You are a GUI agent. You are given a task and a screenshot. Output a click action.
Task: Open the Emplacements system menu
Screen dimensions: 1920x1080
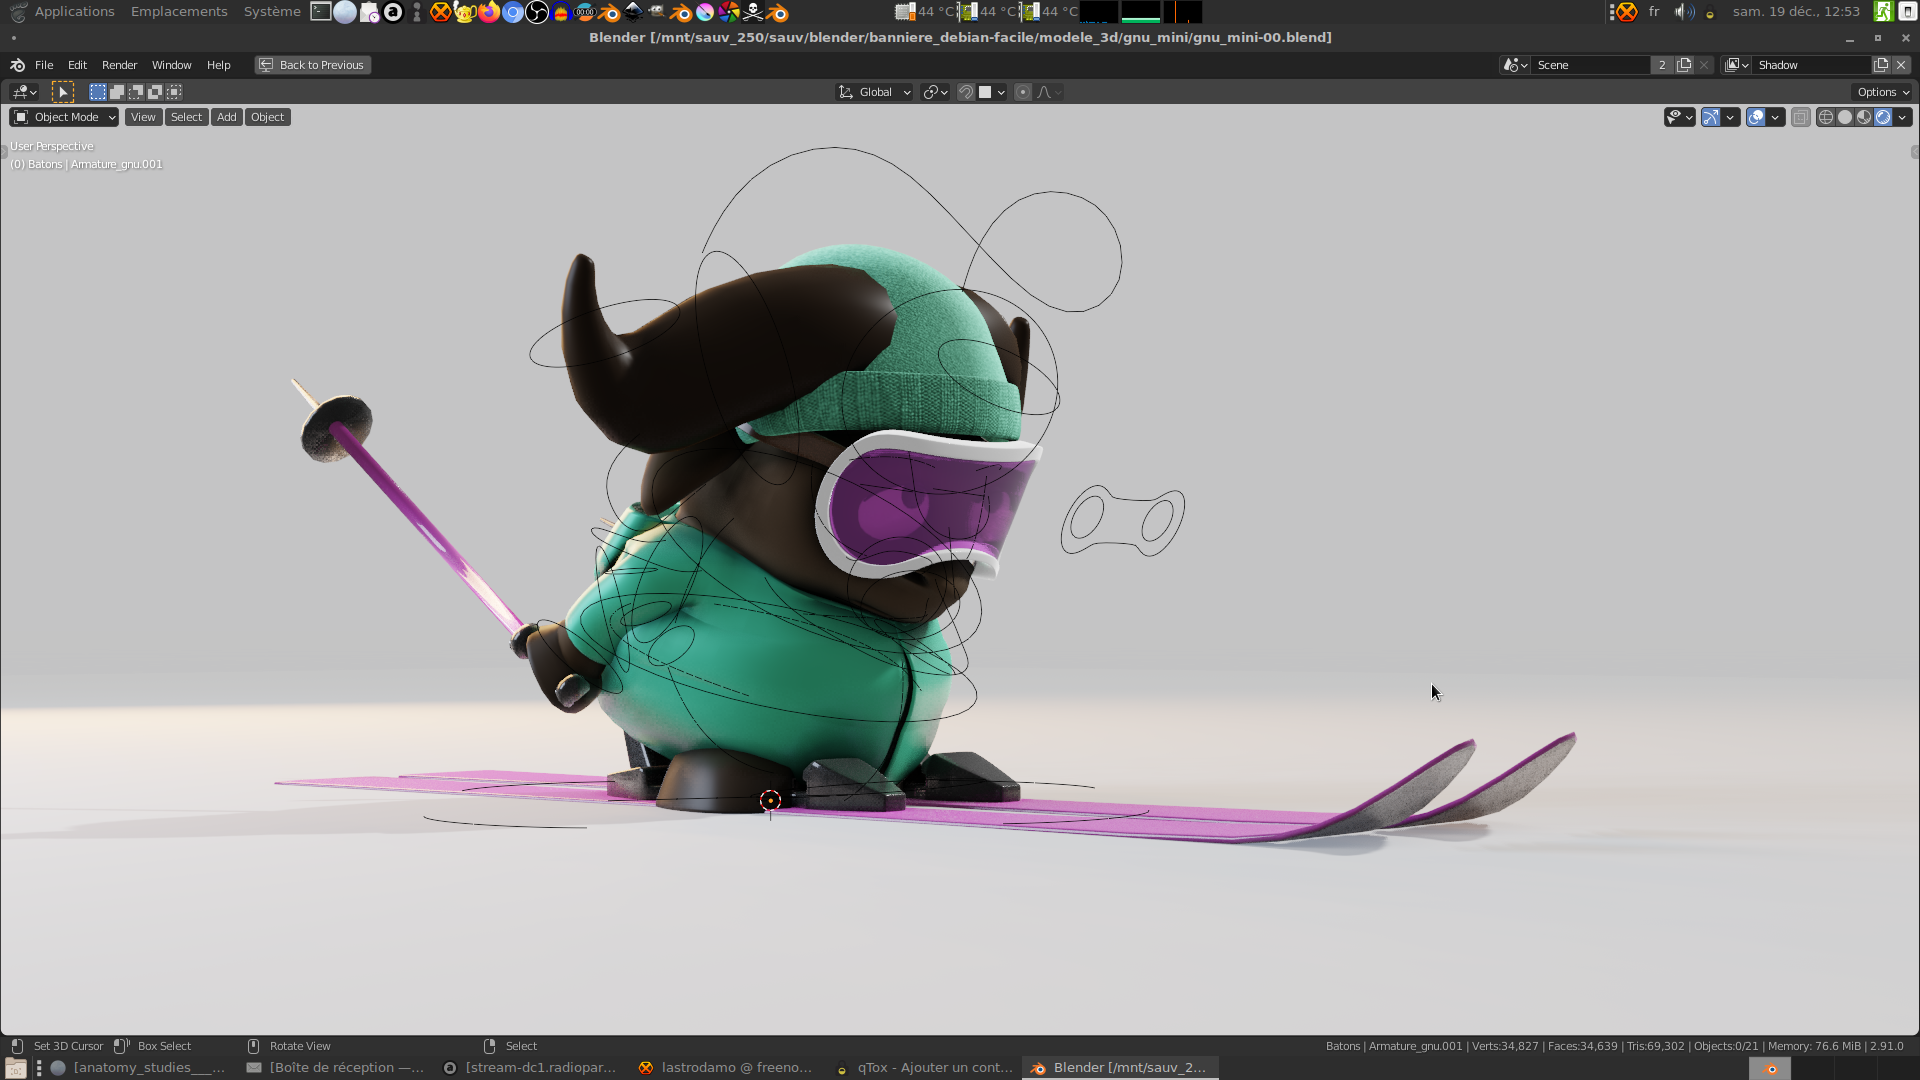click(179, 12)
